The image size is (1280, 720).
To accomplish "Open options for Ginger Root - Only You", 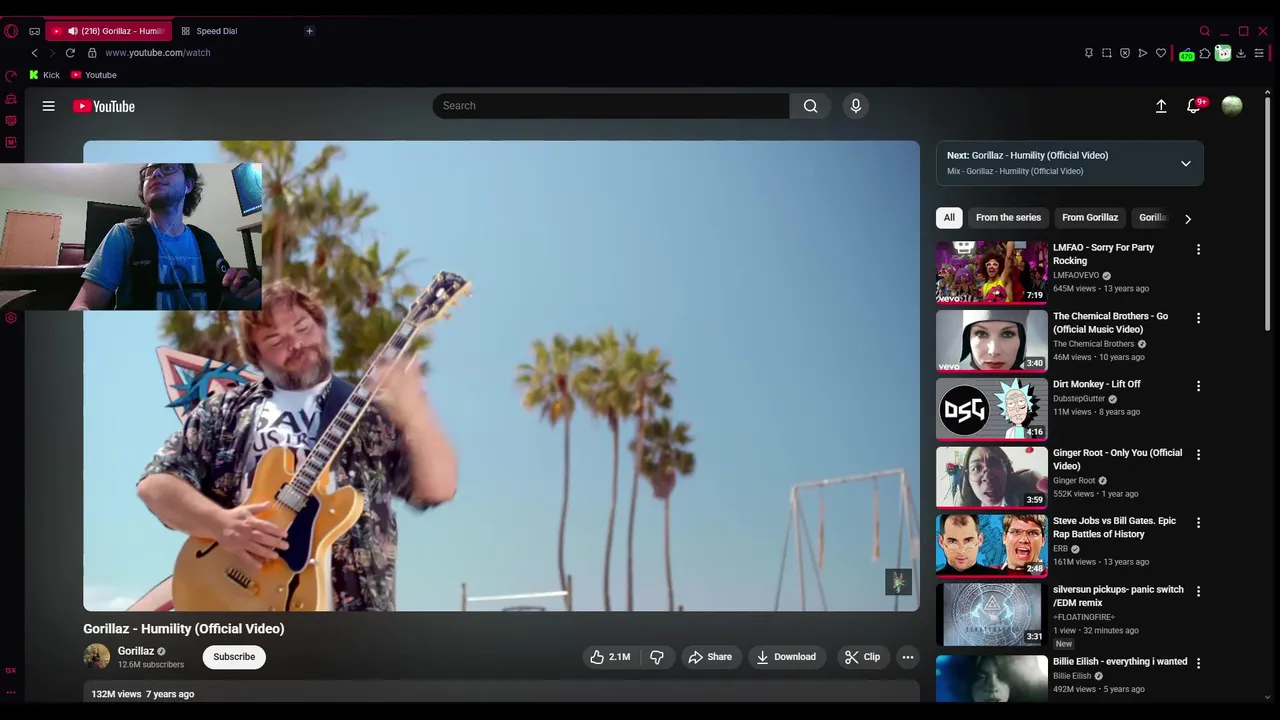I will (x=1198, y=455).
